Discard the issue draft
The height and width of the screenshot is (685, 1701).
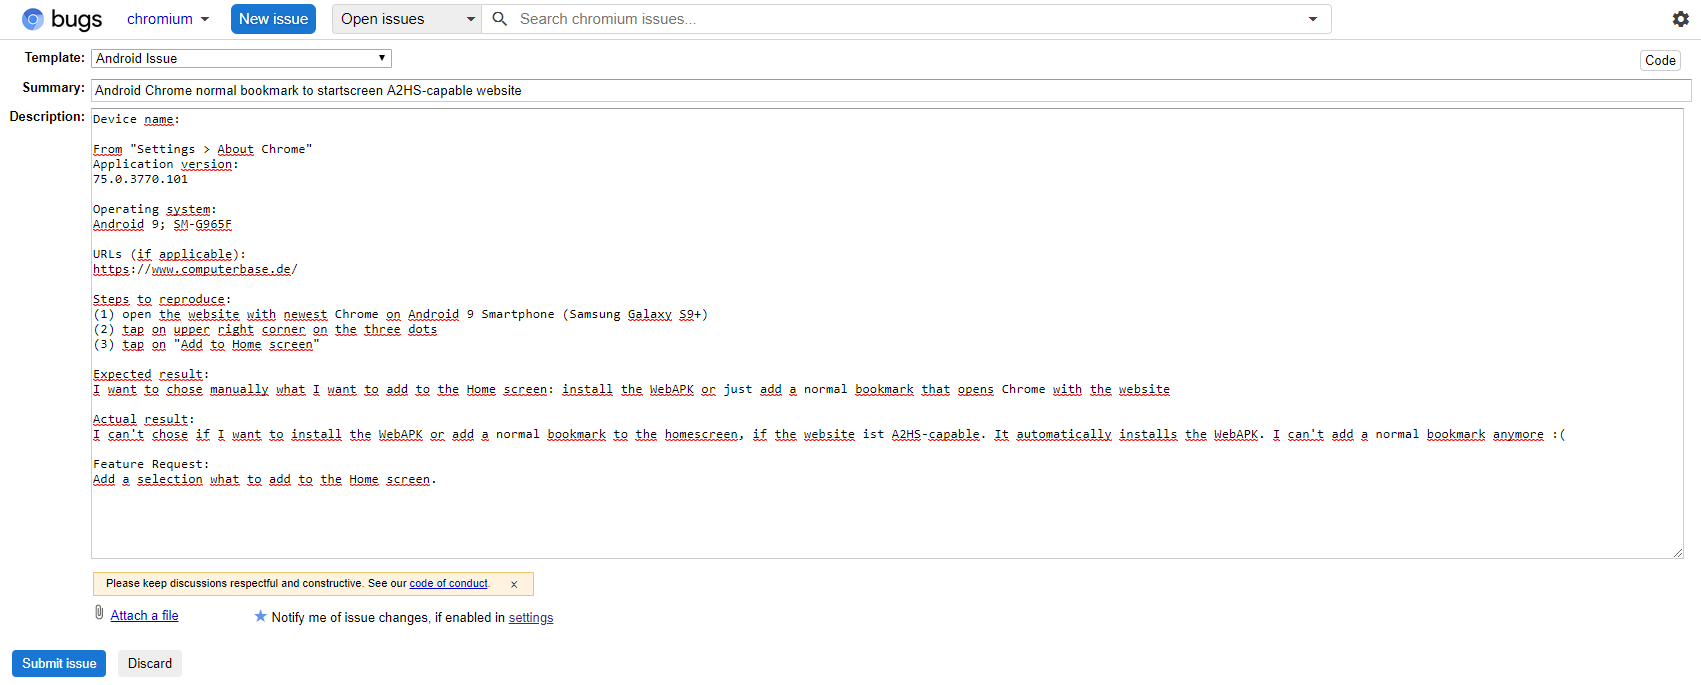pyautogui.click(x=150, y=663)
